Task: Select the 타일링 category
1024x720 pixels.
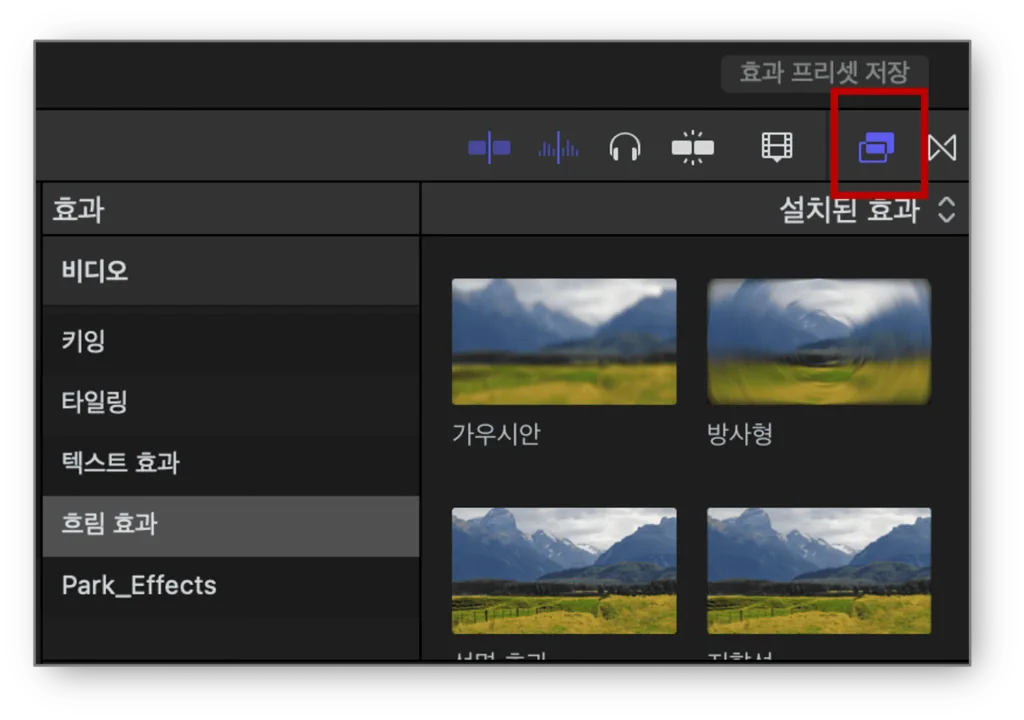Action: tap(231, 401)
